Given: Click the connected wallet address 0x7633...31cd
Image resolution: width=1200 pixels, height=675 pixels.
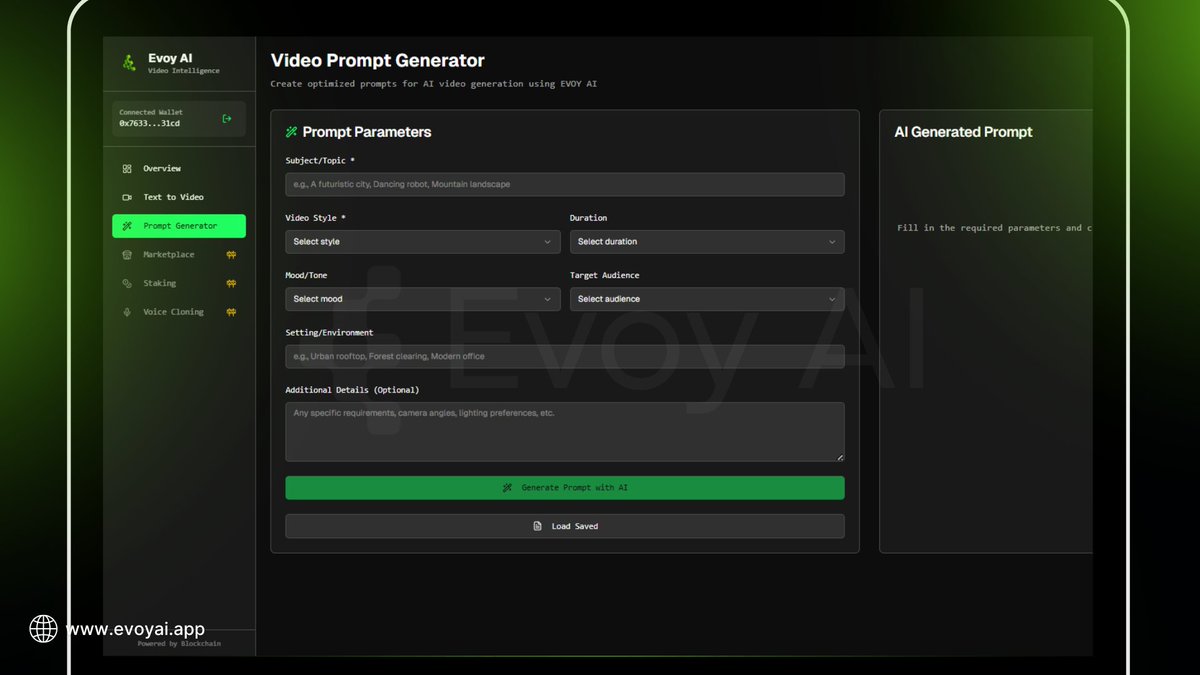Looking at the screenshot, I should pos(150,124).
